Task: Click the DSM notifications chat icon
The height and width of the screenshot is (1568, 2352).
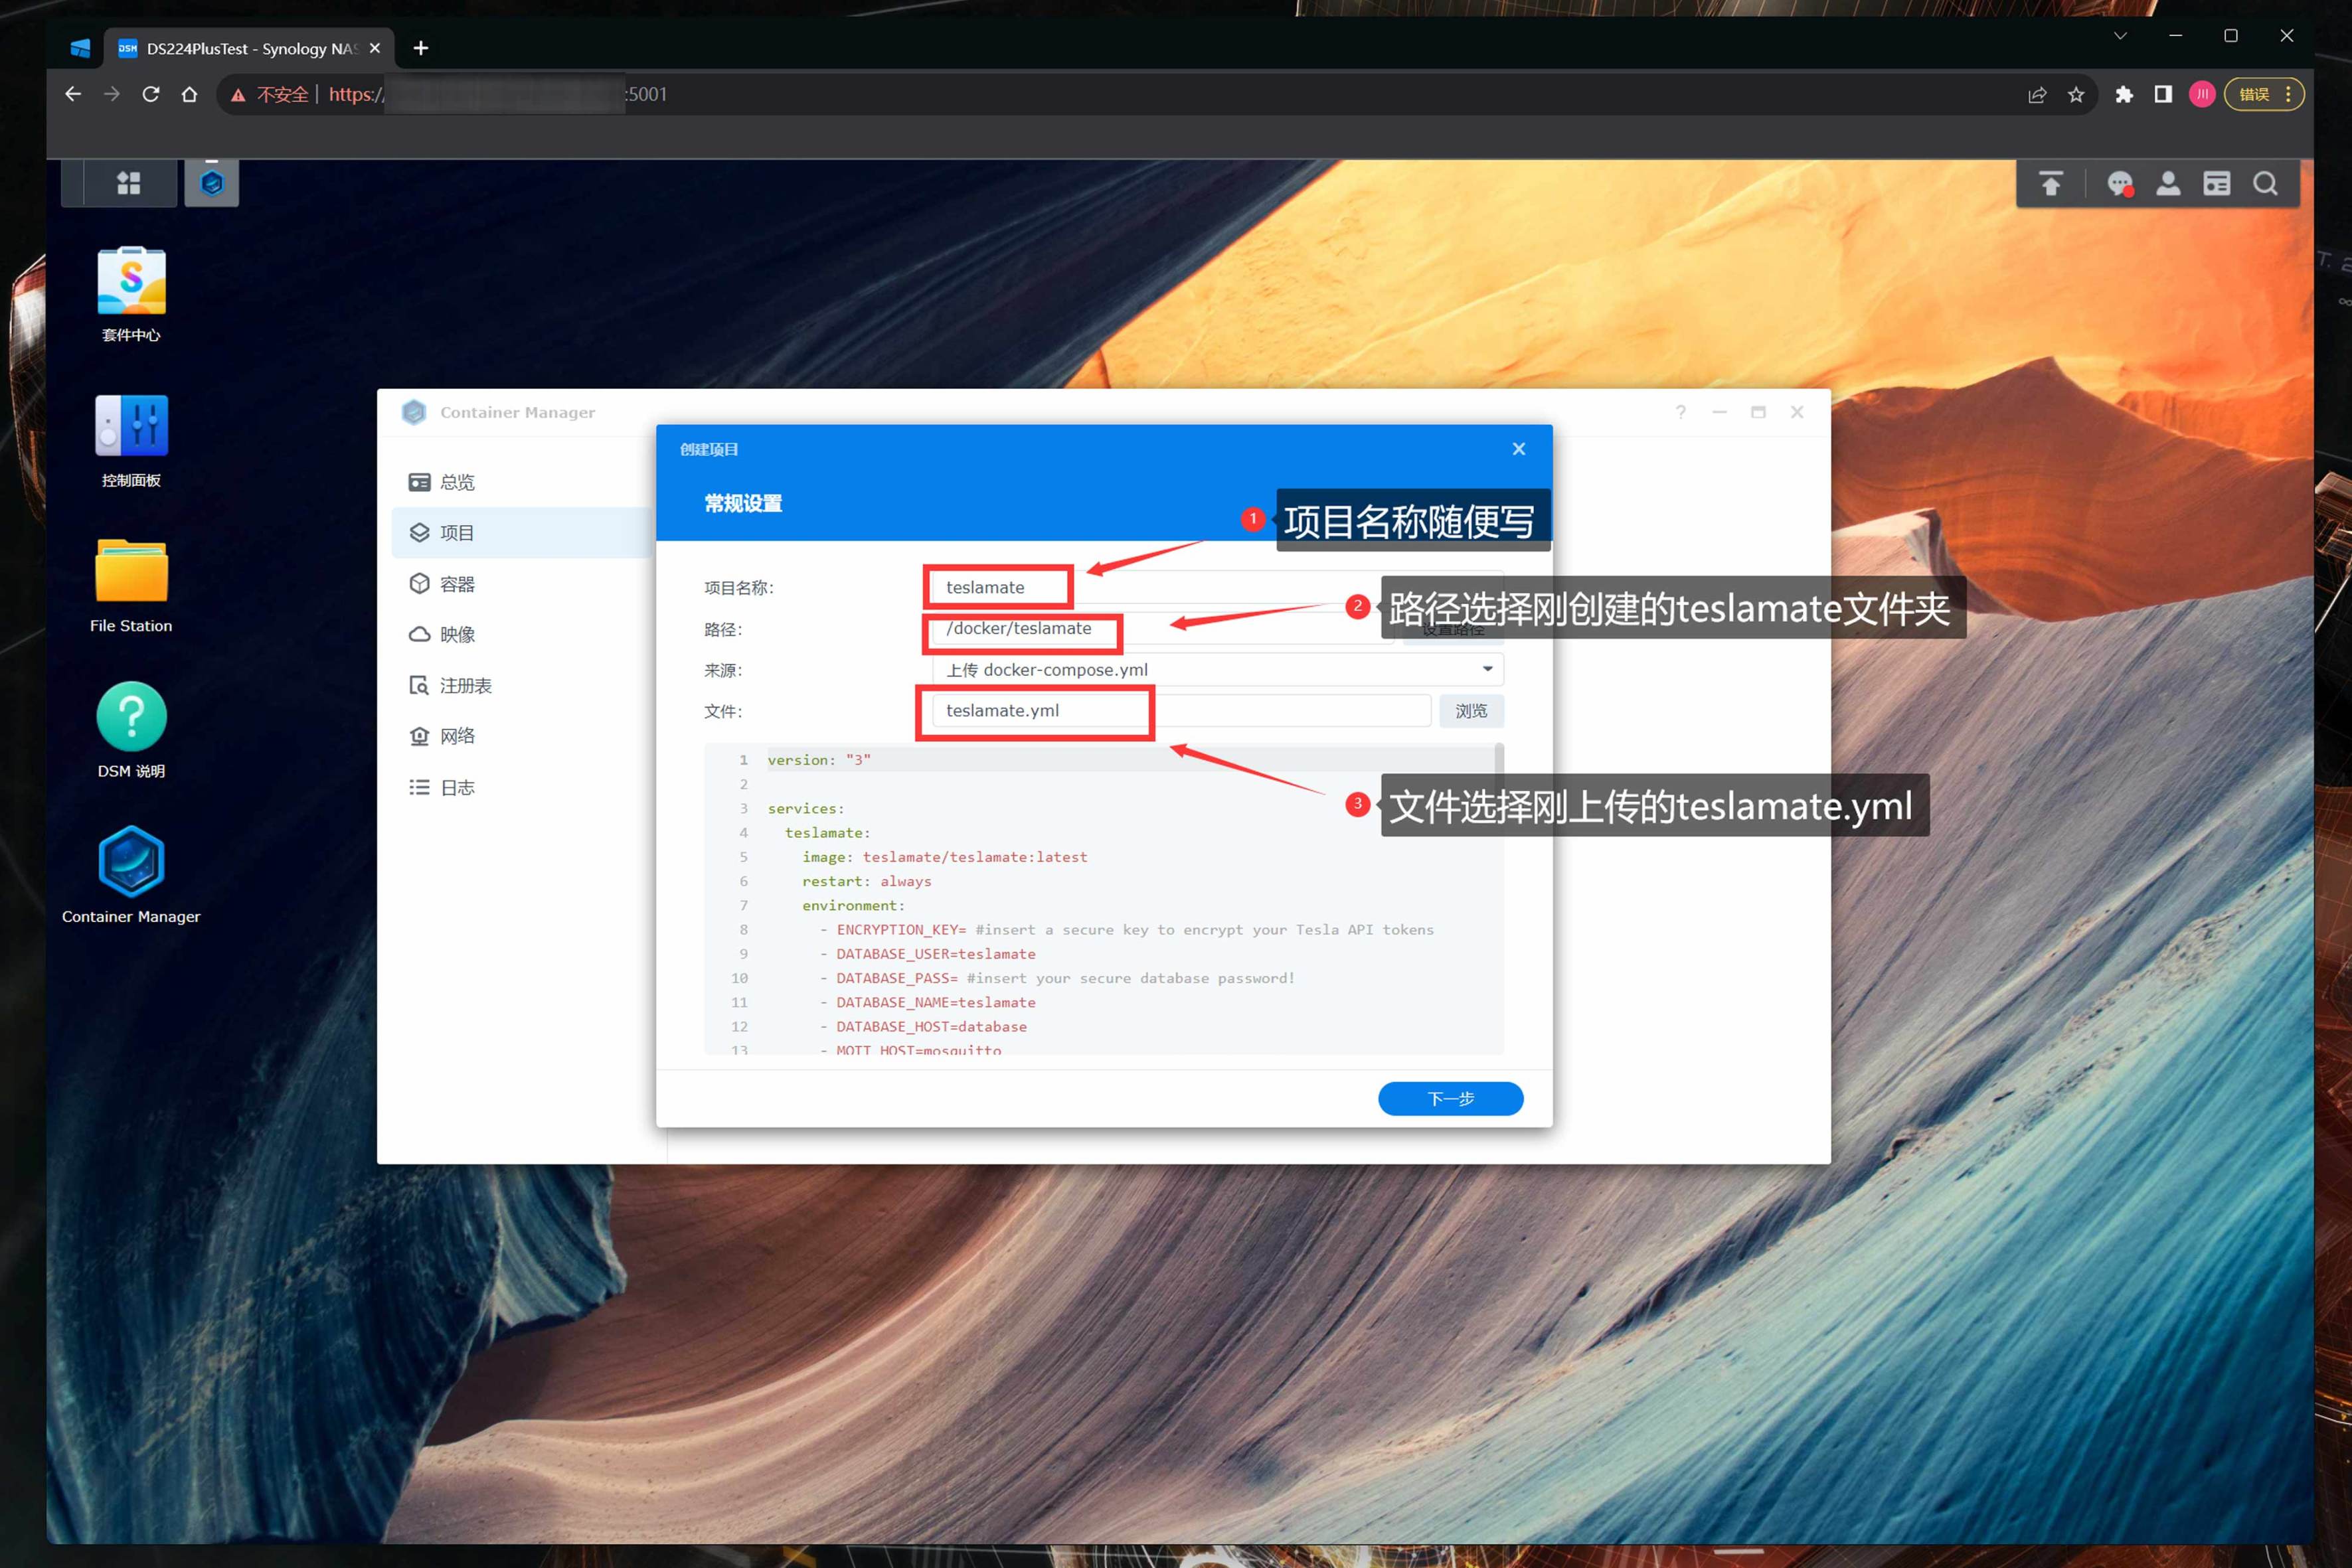Action: [x=2119, y=184]
